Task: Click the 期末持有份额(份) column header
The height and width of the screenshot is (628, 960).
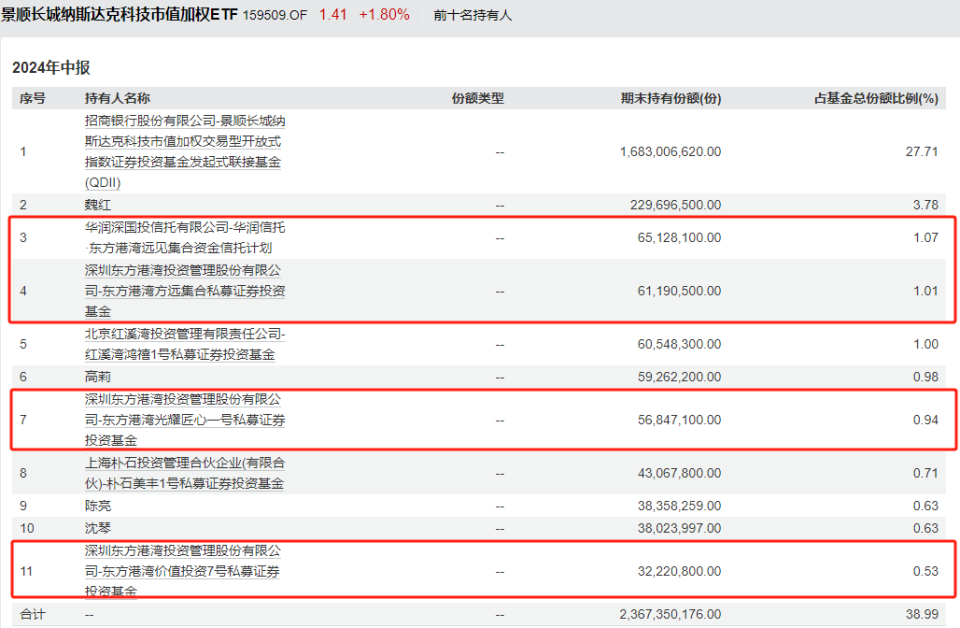Action: 671,99
